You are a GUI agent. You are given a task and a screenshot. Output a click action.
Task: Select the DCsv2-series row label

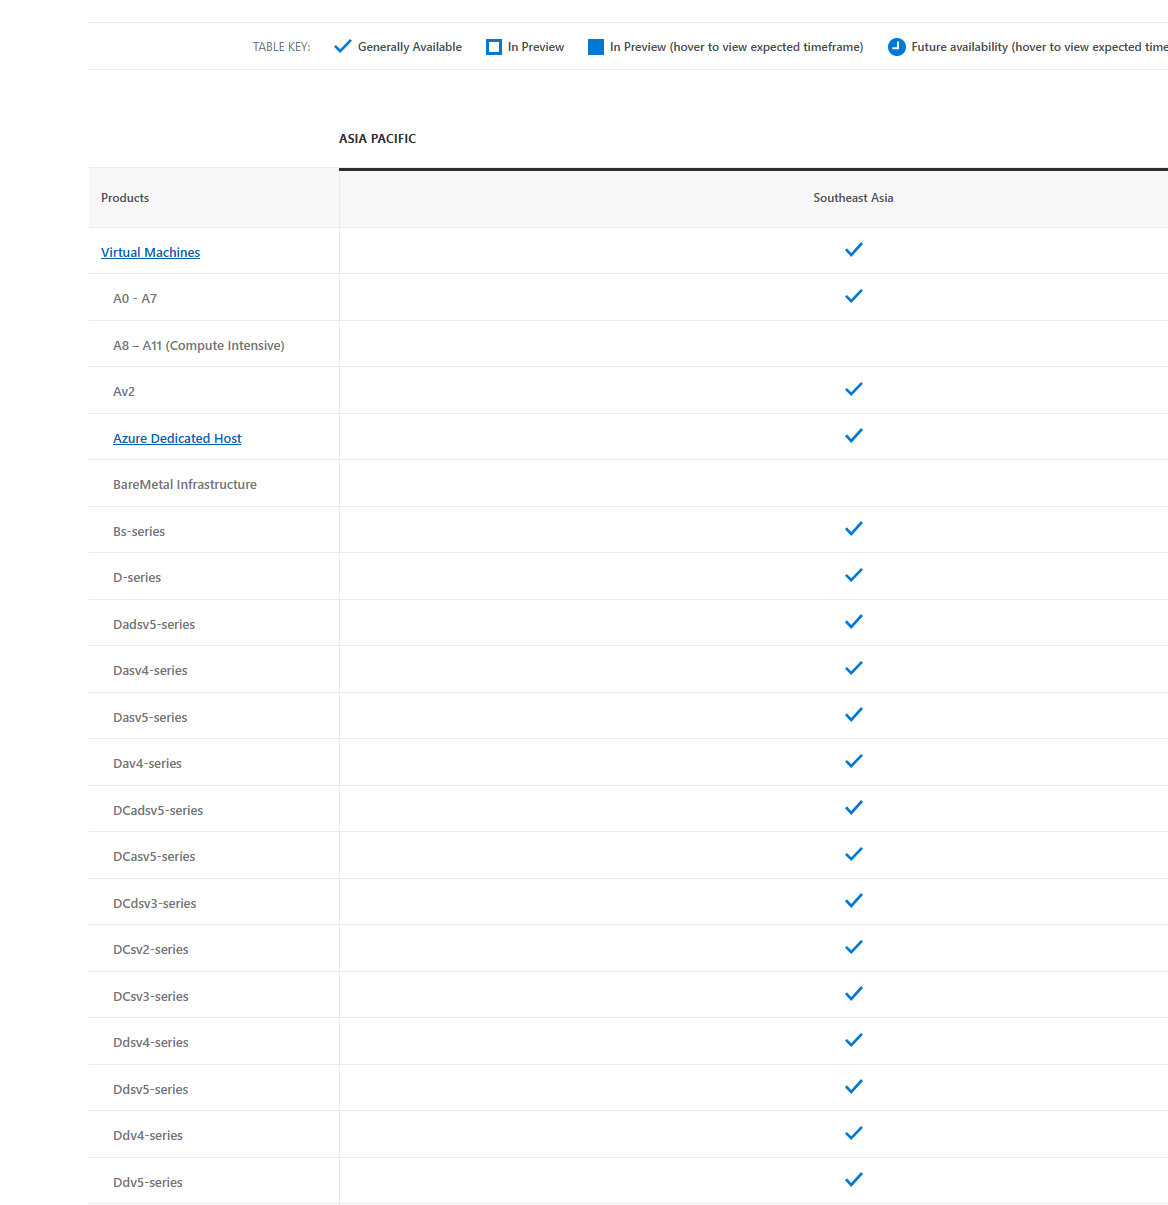click(151, 950)
